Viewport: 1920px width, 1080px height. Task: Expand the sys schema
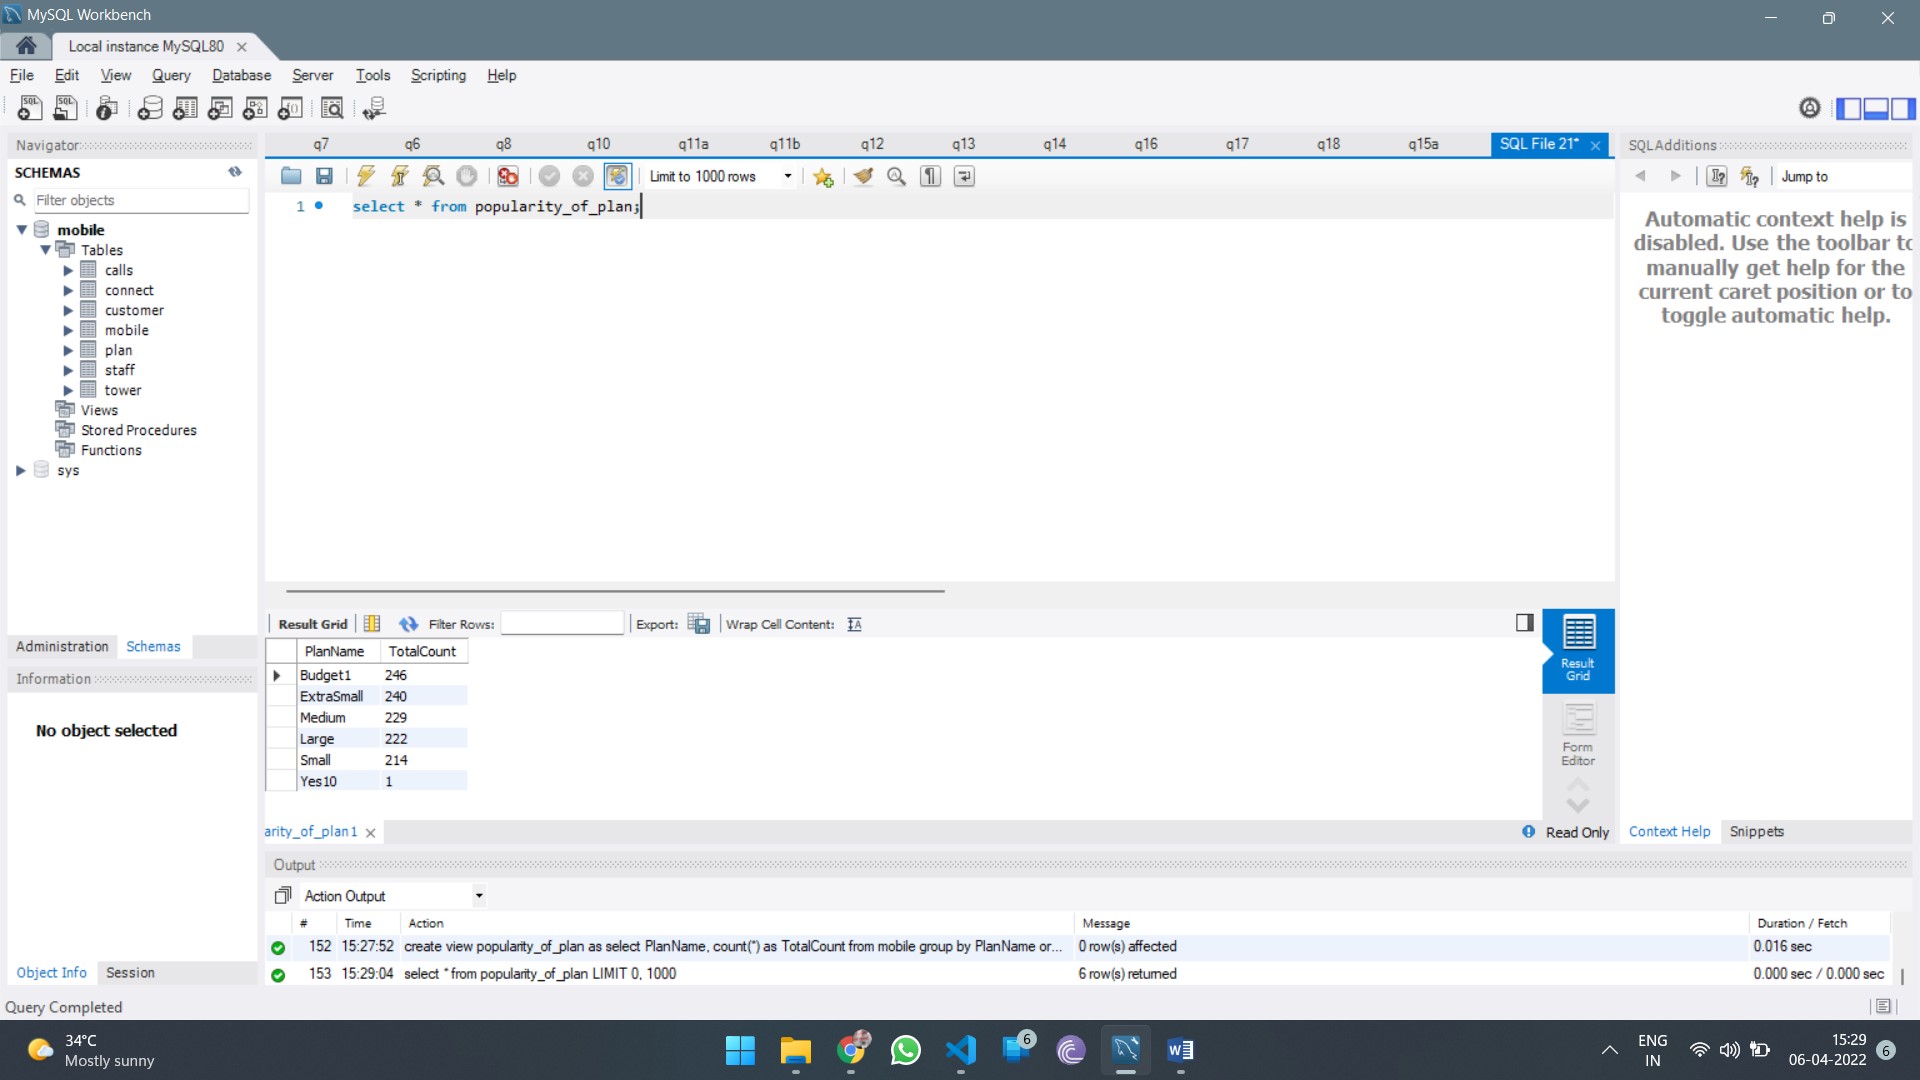coord(21,470)
